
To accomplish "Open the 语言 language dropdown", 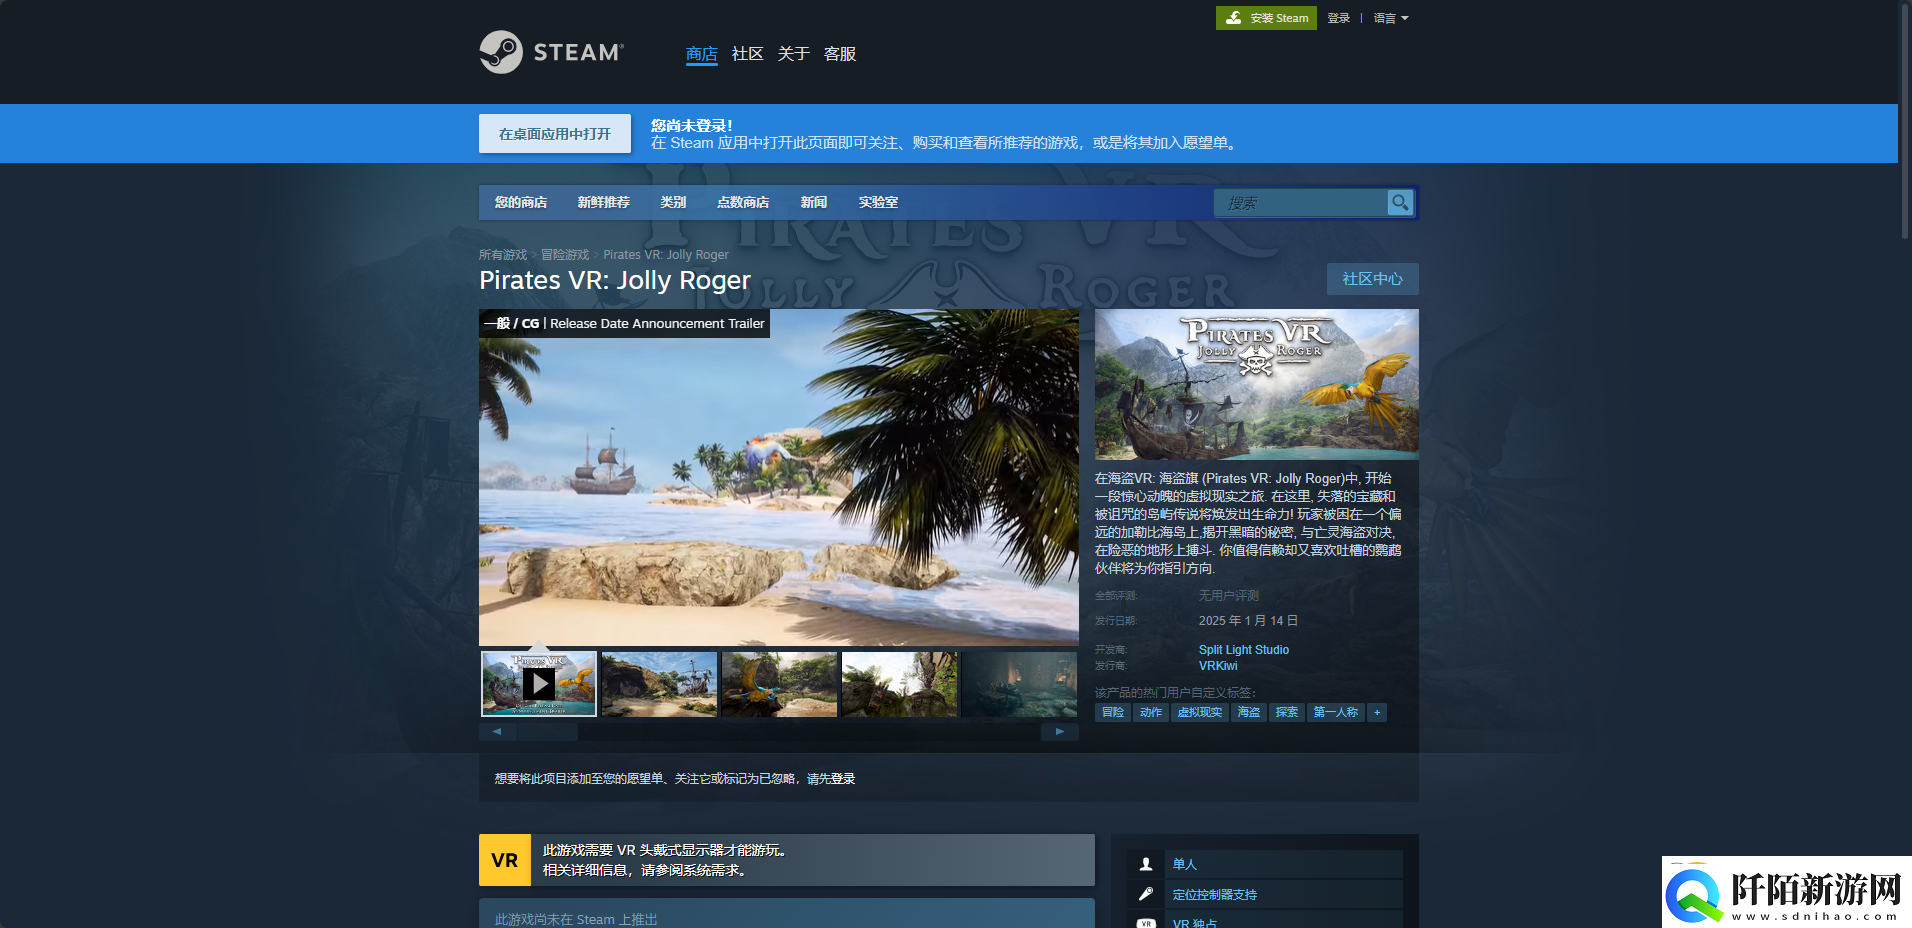I will tap(1390, 17).
